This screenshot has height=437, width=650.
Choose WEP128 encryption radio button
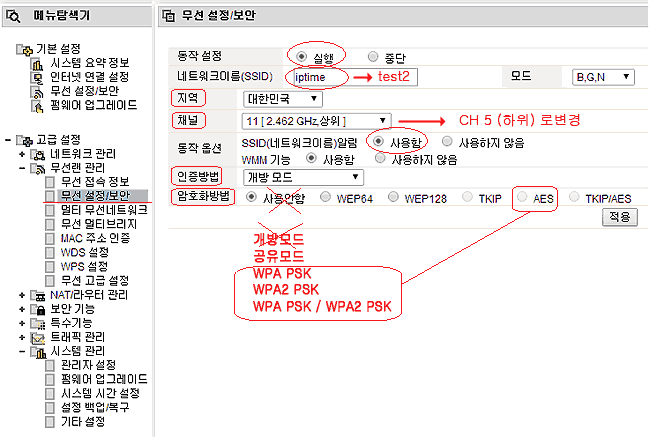click(393, 197)
